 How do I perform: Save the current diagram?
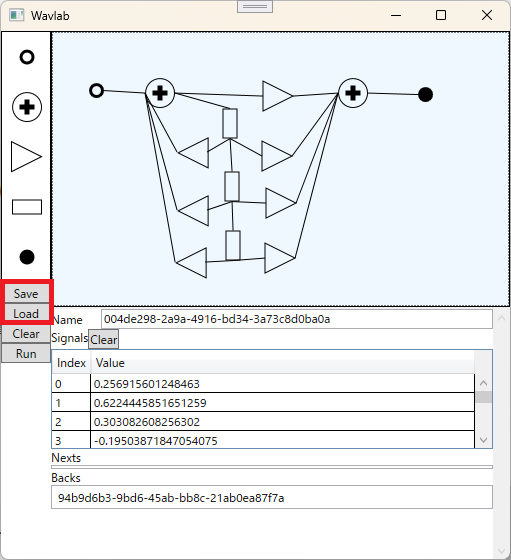pyautogui.click(x=26, y=294)
